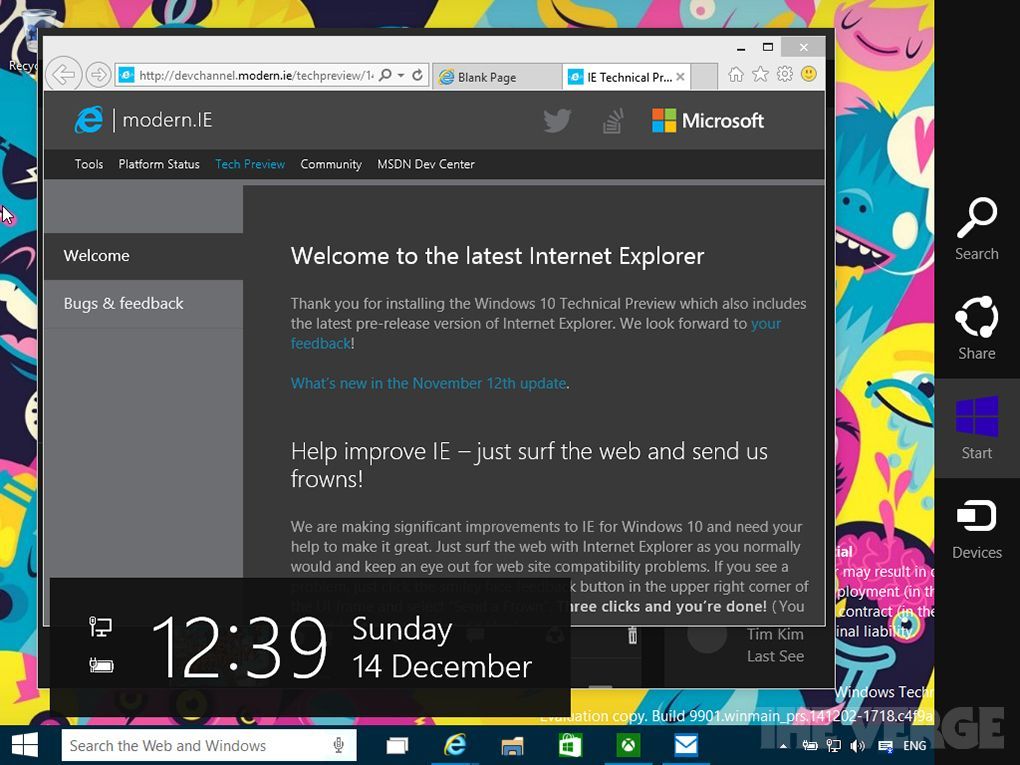Click the IE back navigation button
1020x765 pixels.
click(63, 75)
